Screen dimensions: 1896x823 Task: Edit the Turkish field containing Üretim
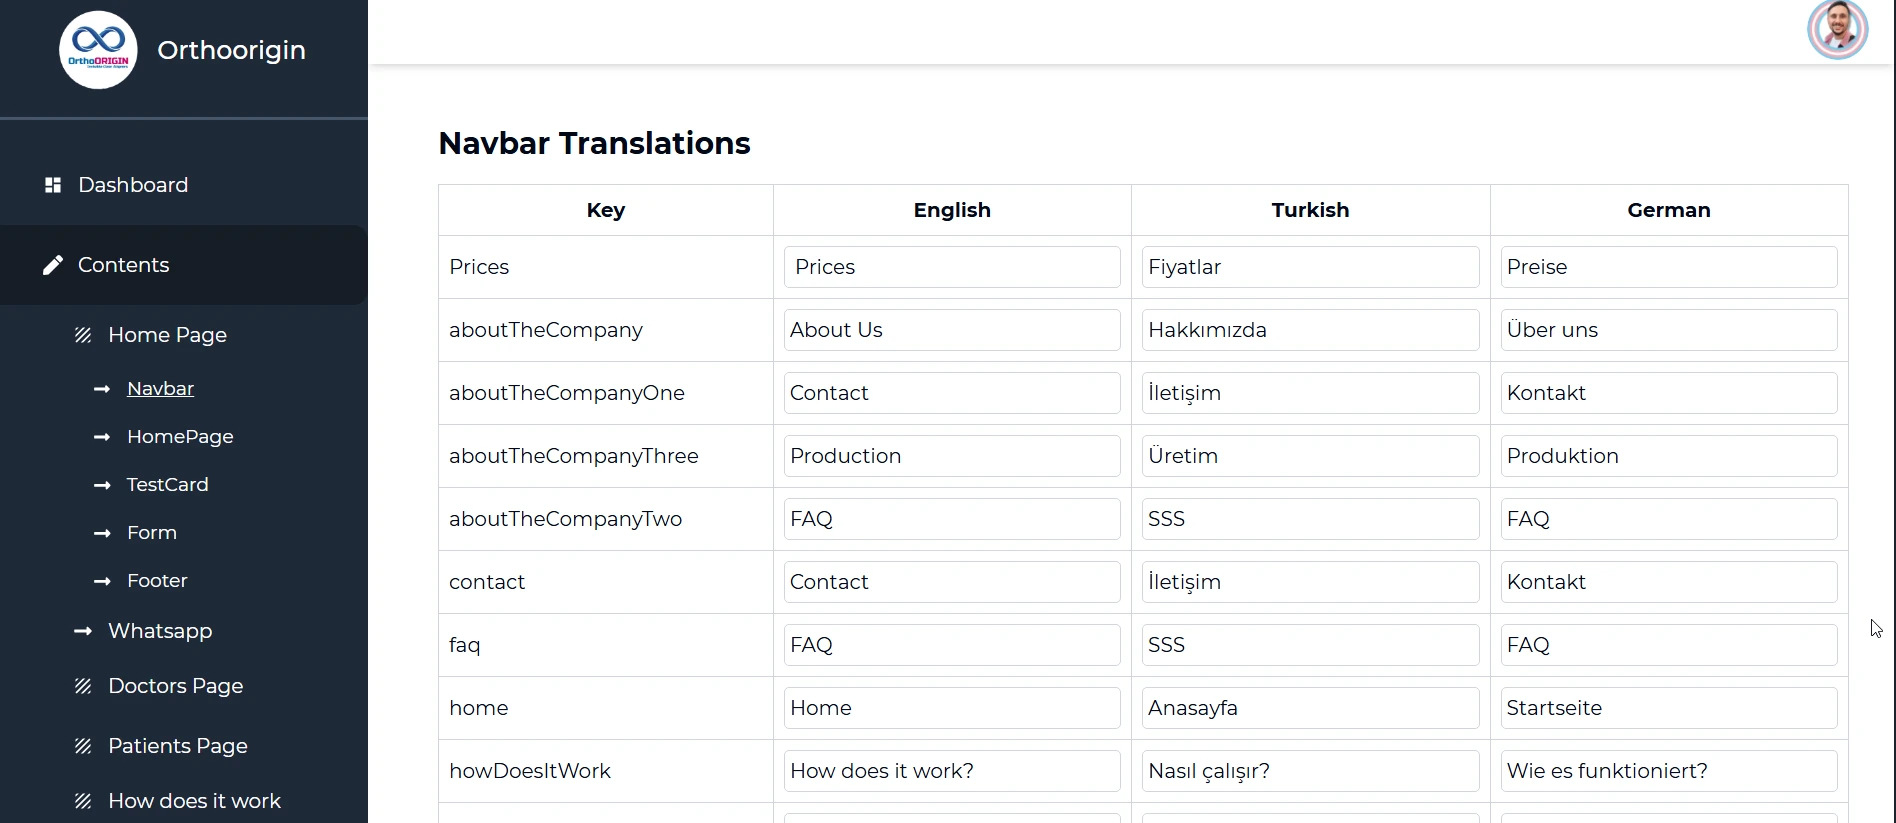pyautogui.click(x=1310, y=456)
